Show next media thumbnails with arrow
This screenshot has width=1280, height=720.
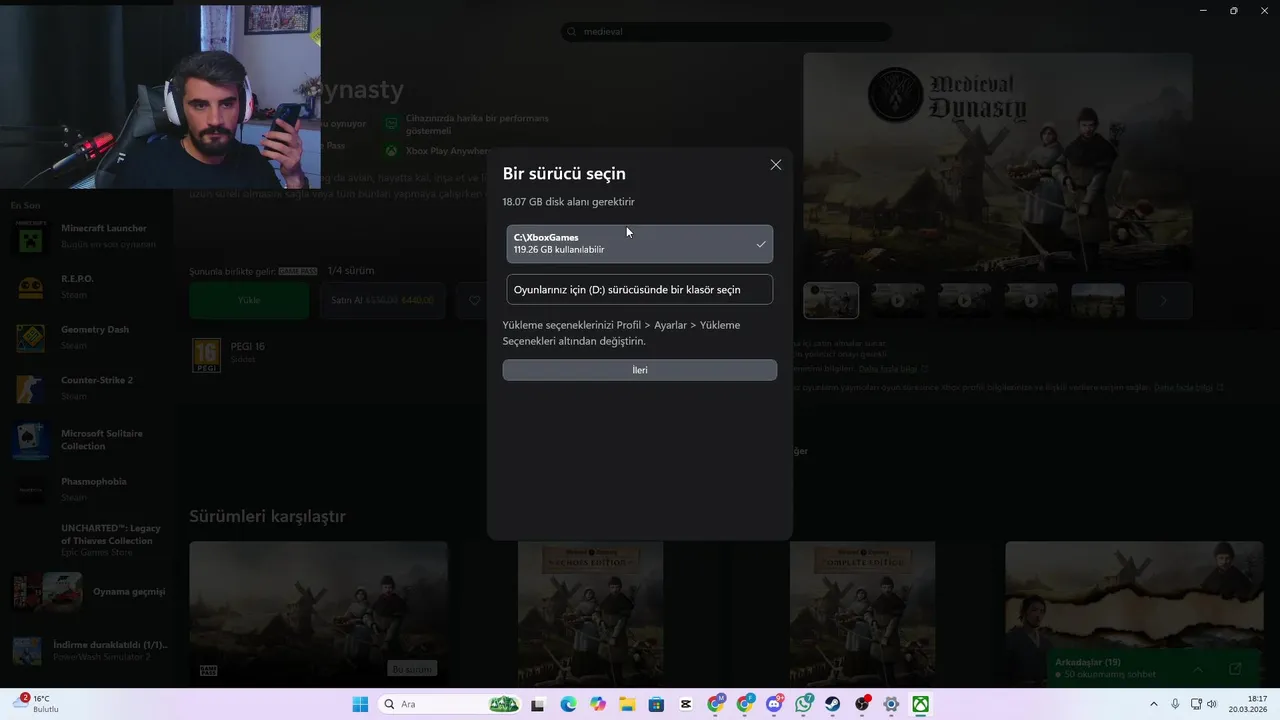tap(1163, 300)
